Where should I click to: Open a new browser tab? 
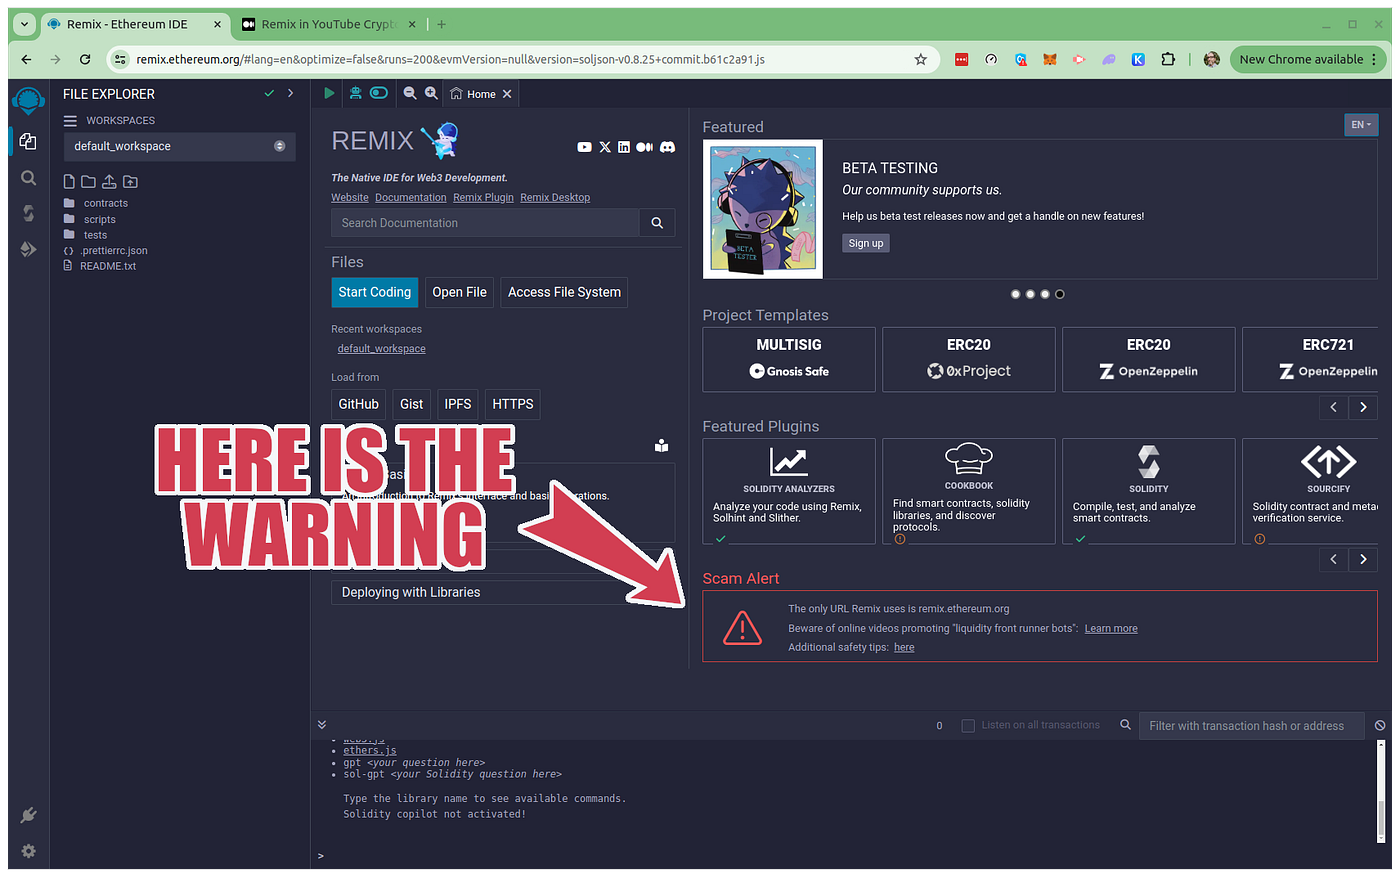tap(442, 24)
